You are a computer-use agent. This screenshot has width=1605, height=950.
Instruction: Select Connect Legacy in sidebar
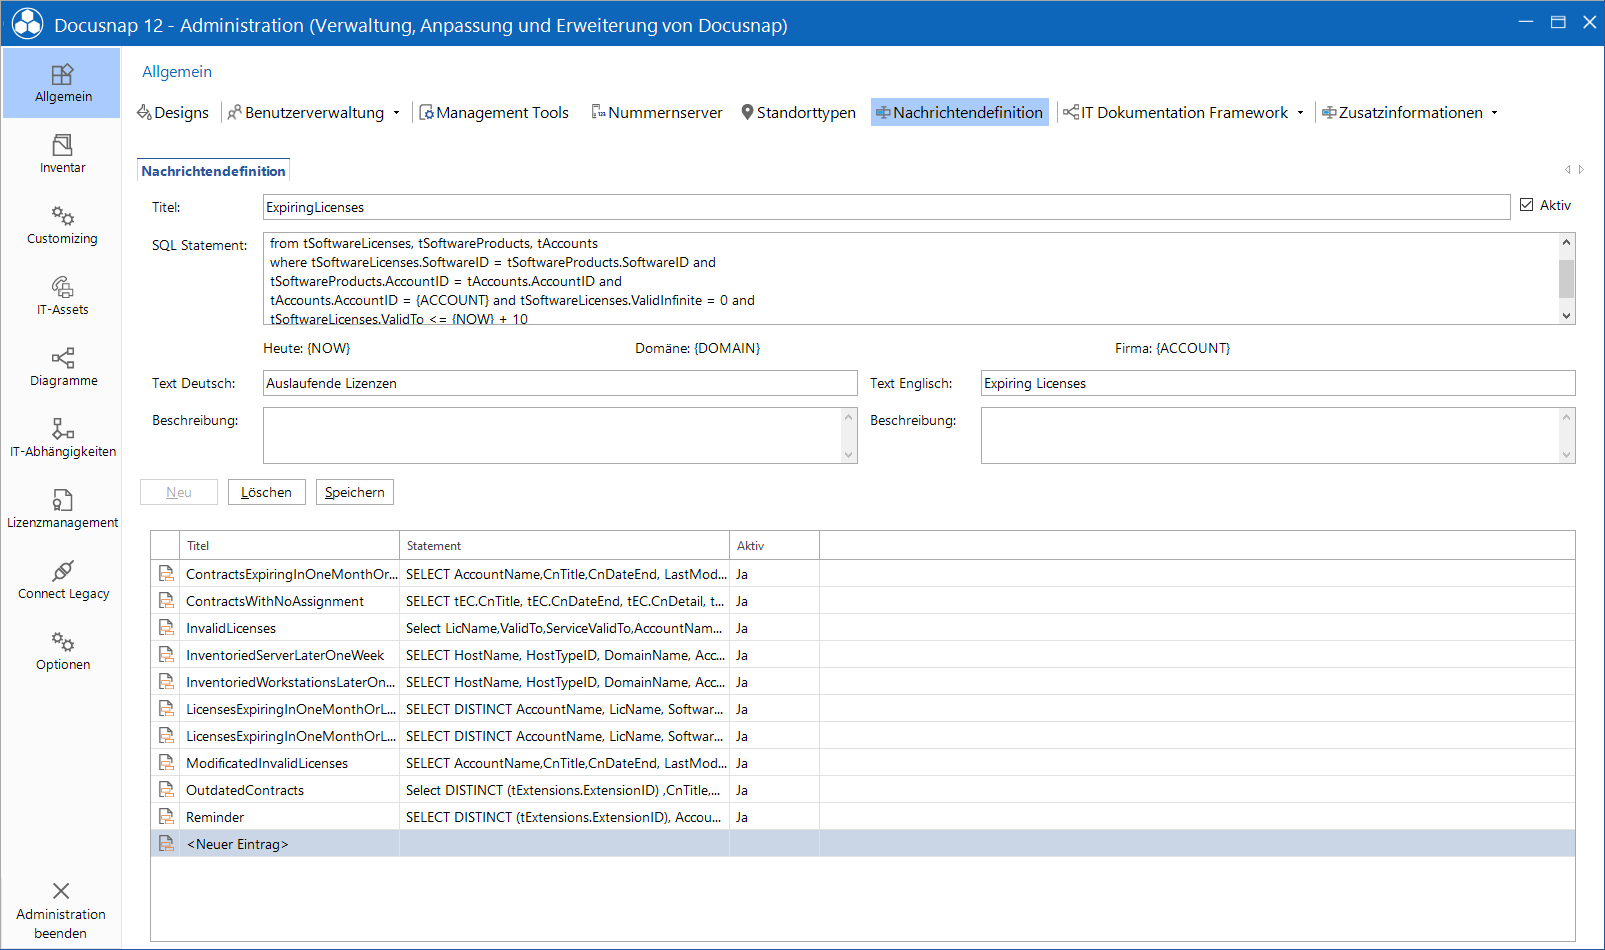point(62,580)
